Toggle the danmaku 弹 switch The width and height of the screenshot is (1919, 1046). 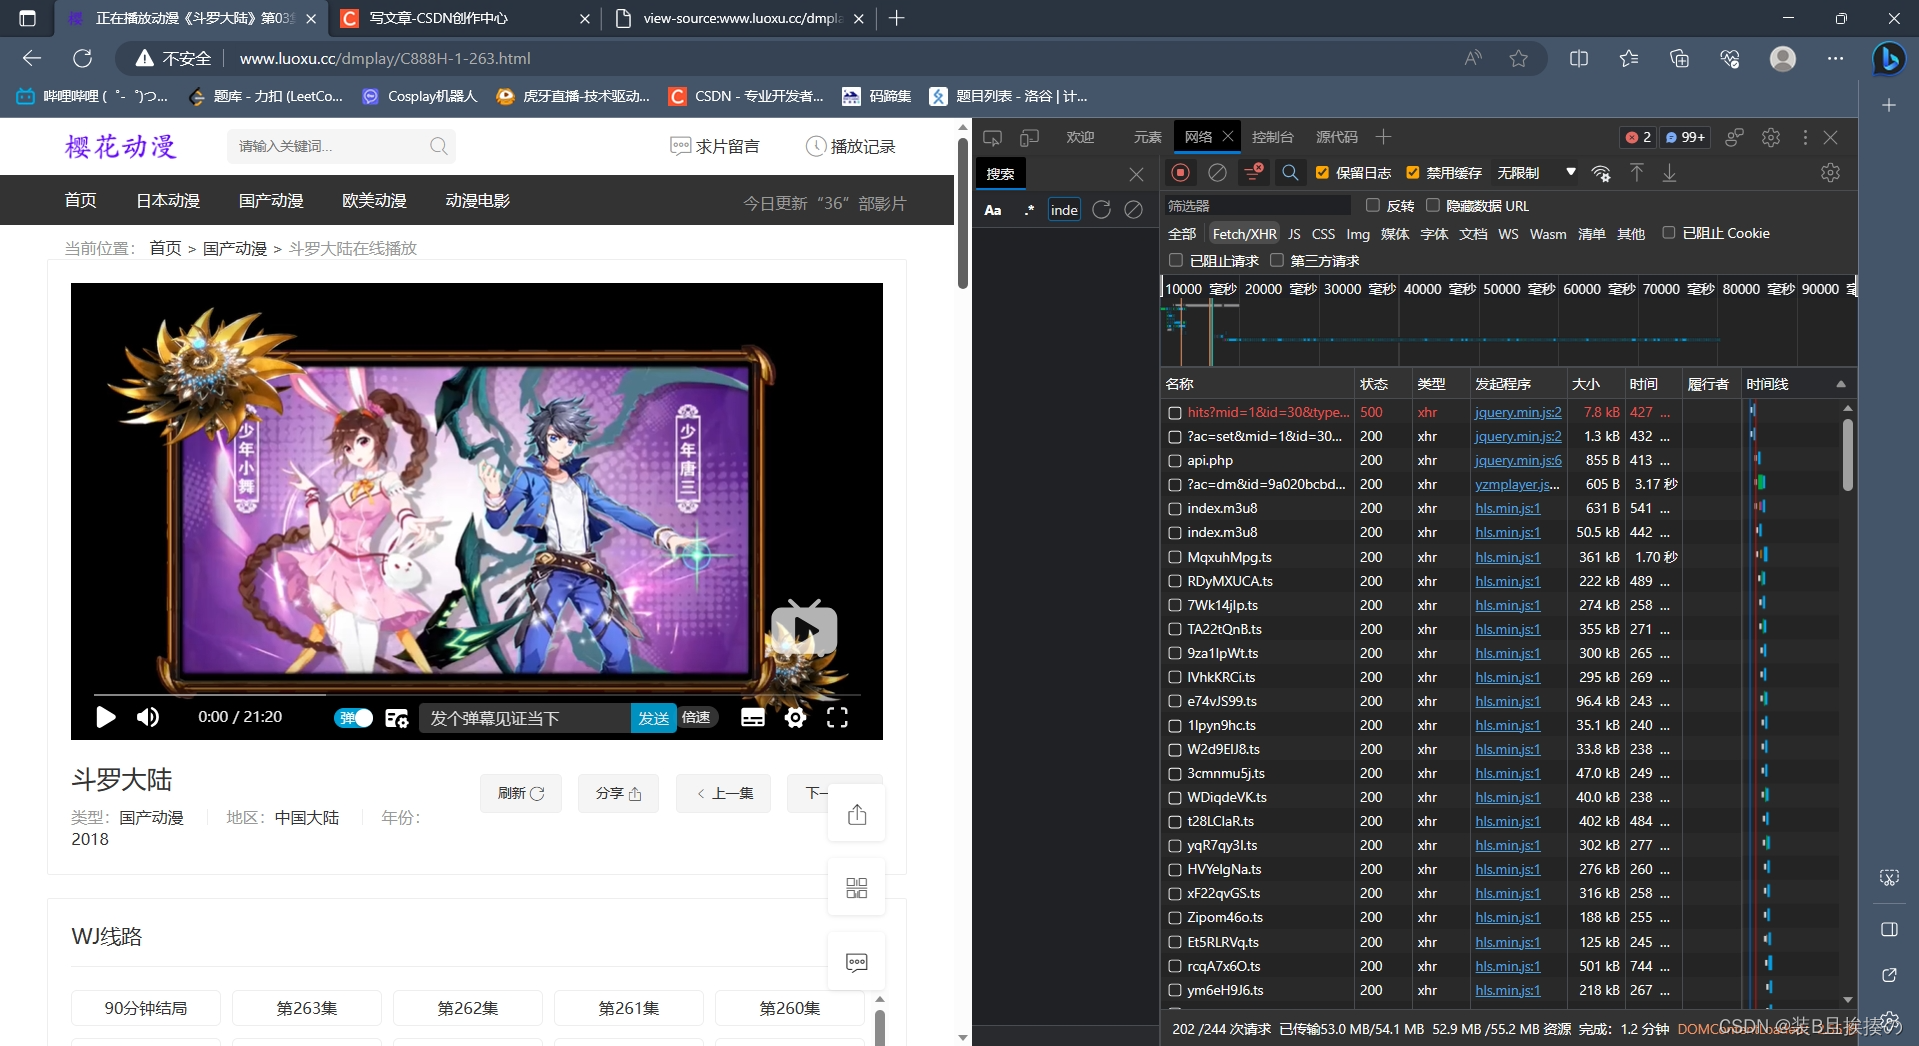pos(353,718)
